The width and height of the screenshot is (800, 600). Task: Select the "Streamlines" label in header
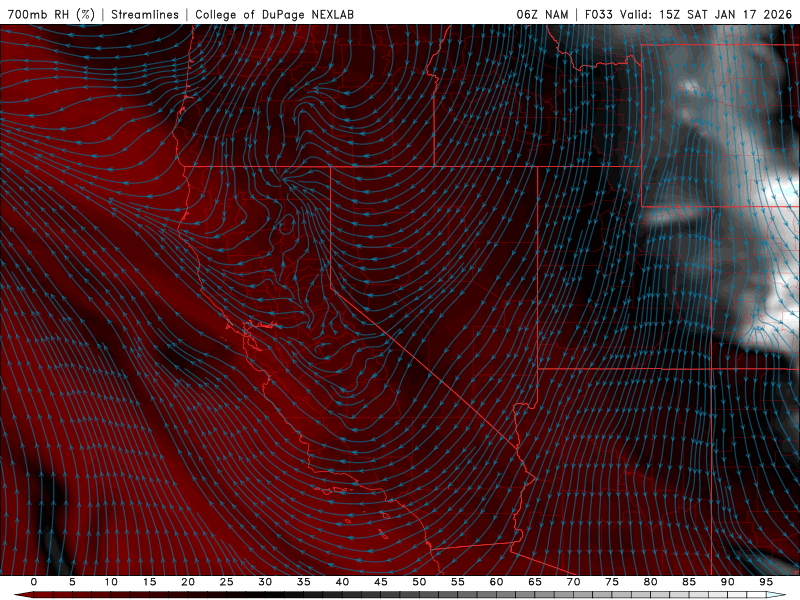(145, 14)
